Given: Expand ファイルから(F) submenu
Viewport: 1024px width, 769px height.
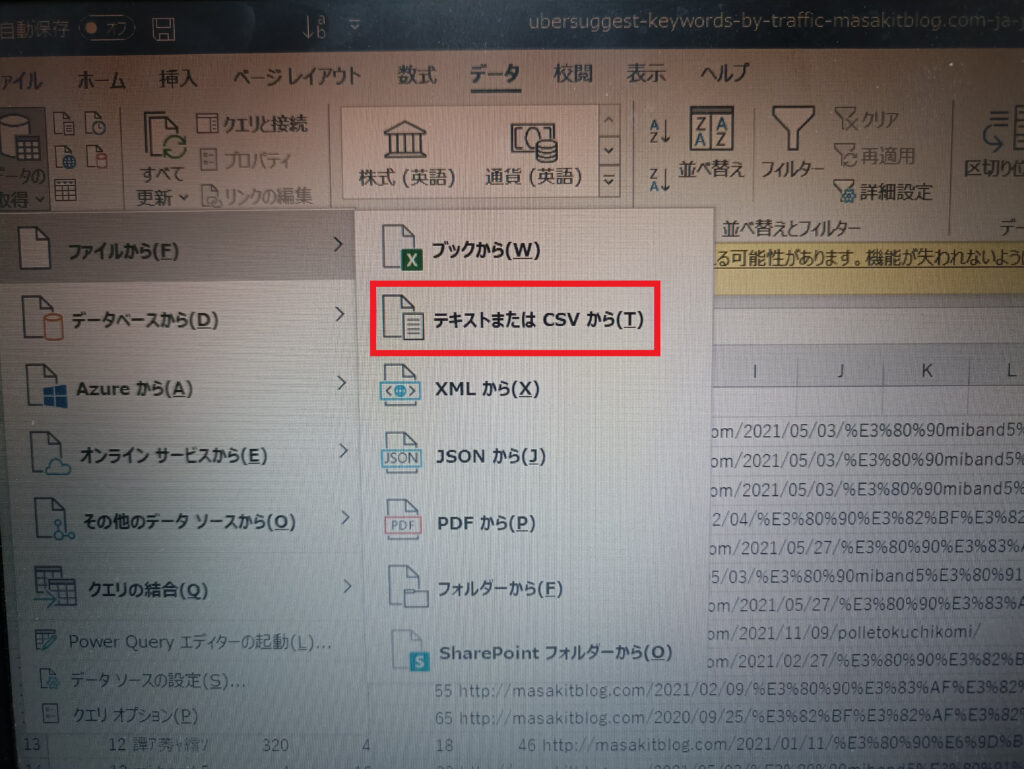Looking at the screenshot, I should click(180, 249).
